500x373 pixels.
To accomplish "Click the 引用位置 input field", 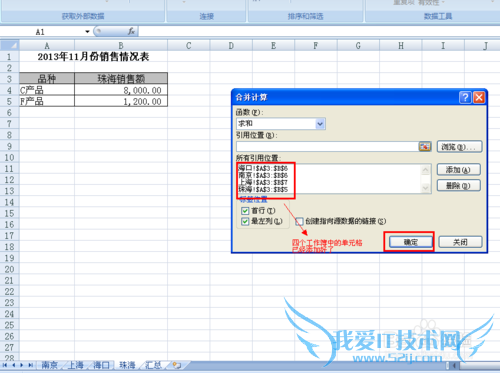I will click(327, 147).
